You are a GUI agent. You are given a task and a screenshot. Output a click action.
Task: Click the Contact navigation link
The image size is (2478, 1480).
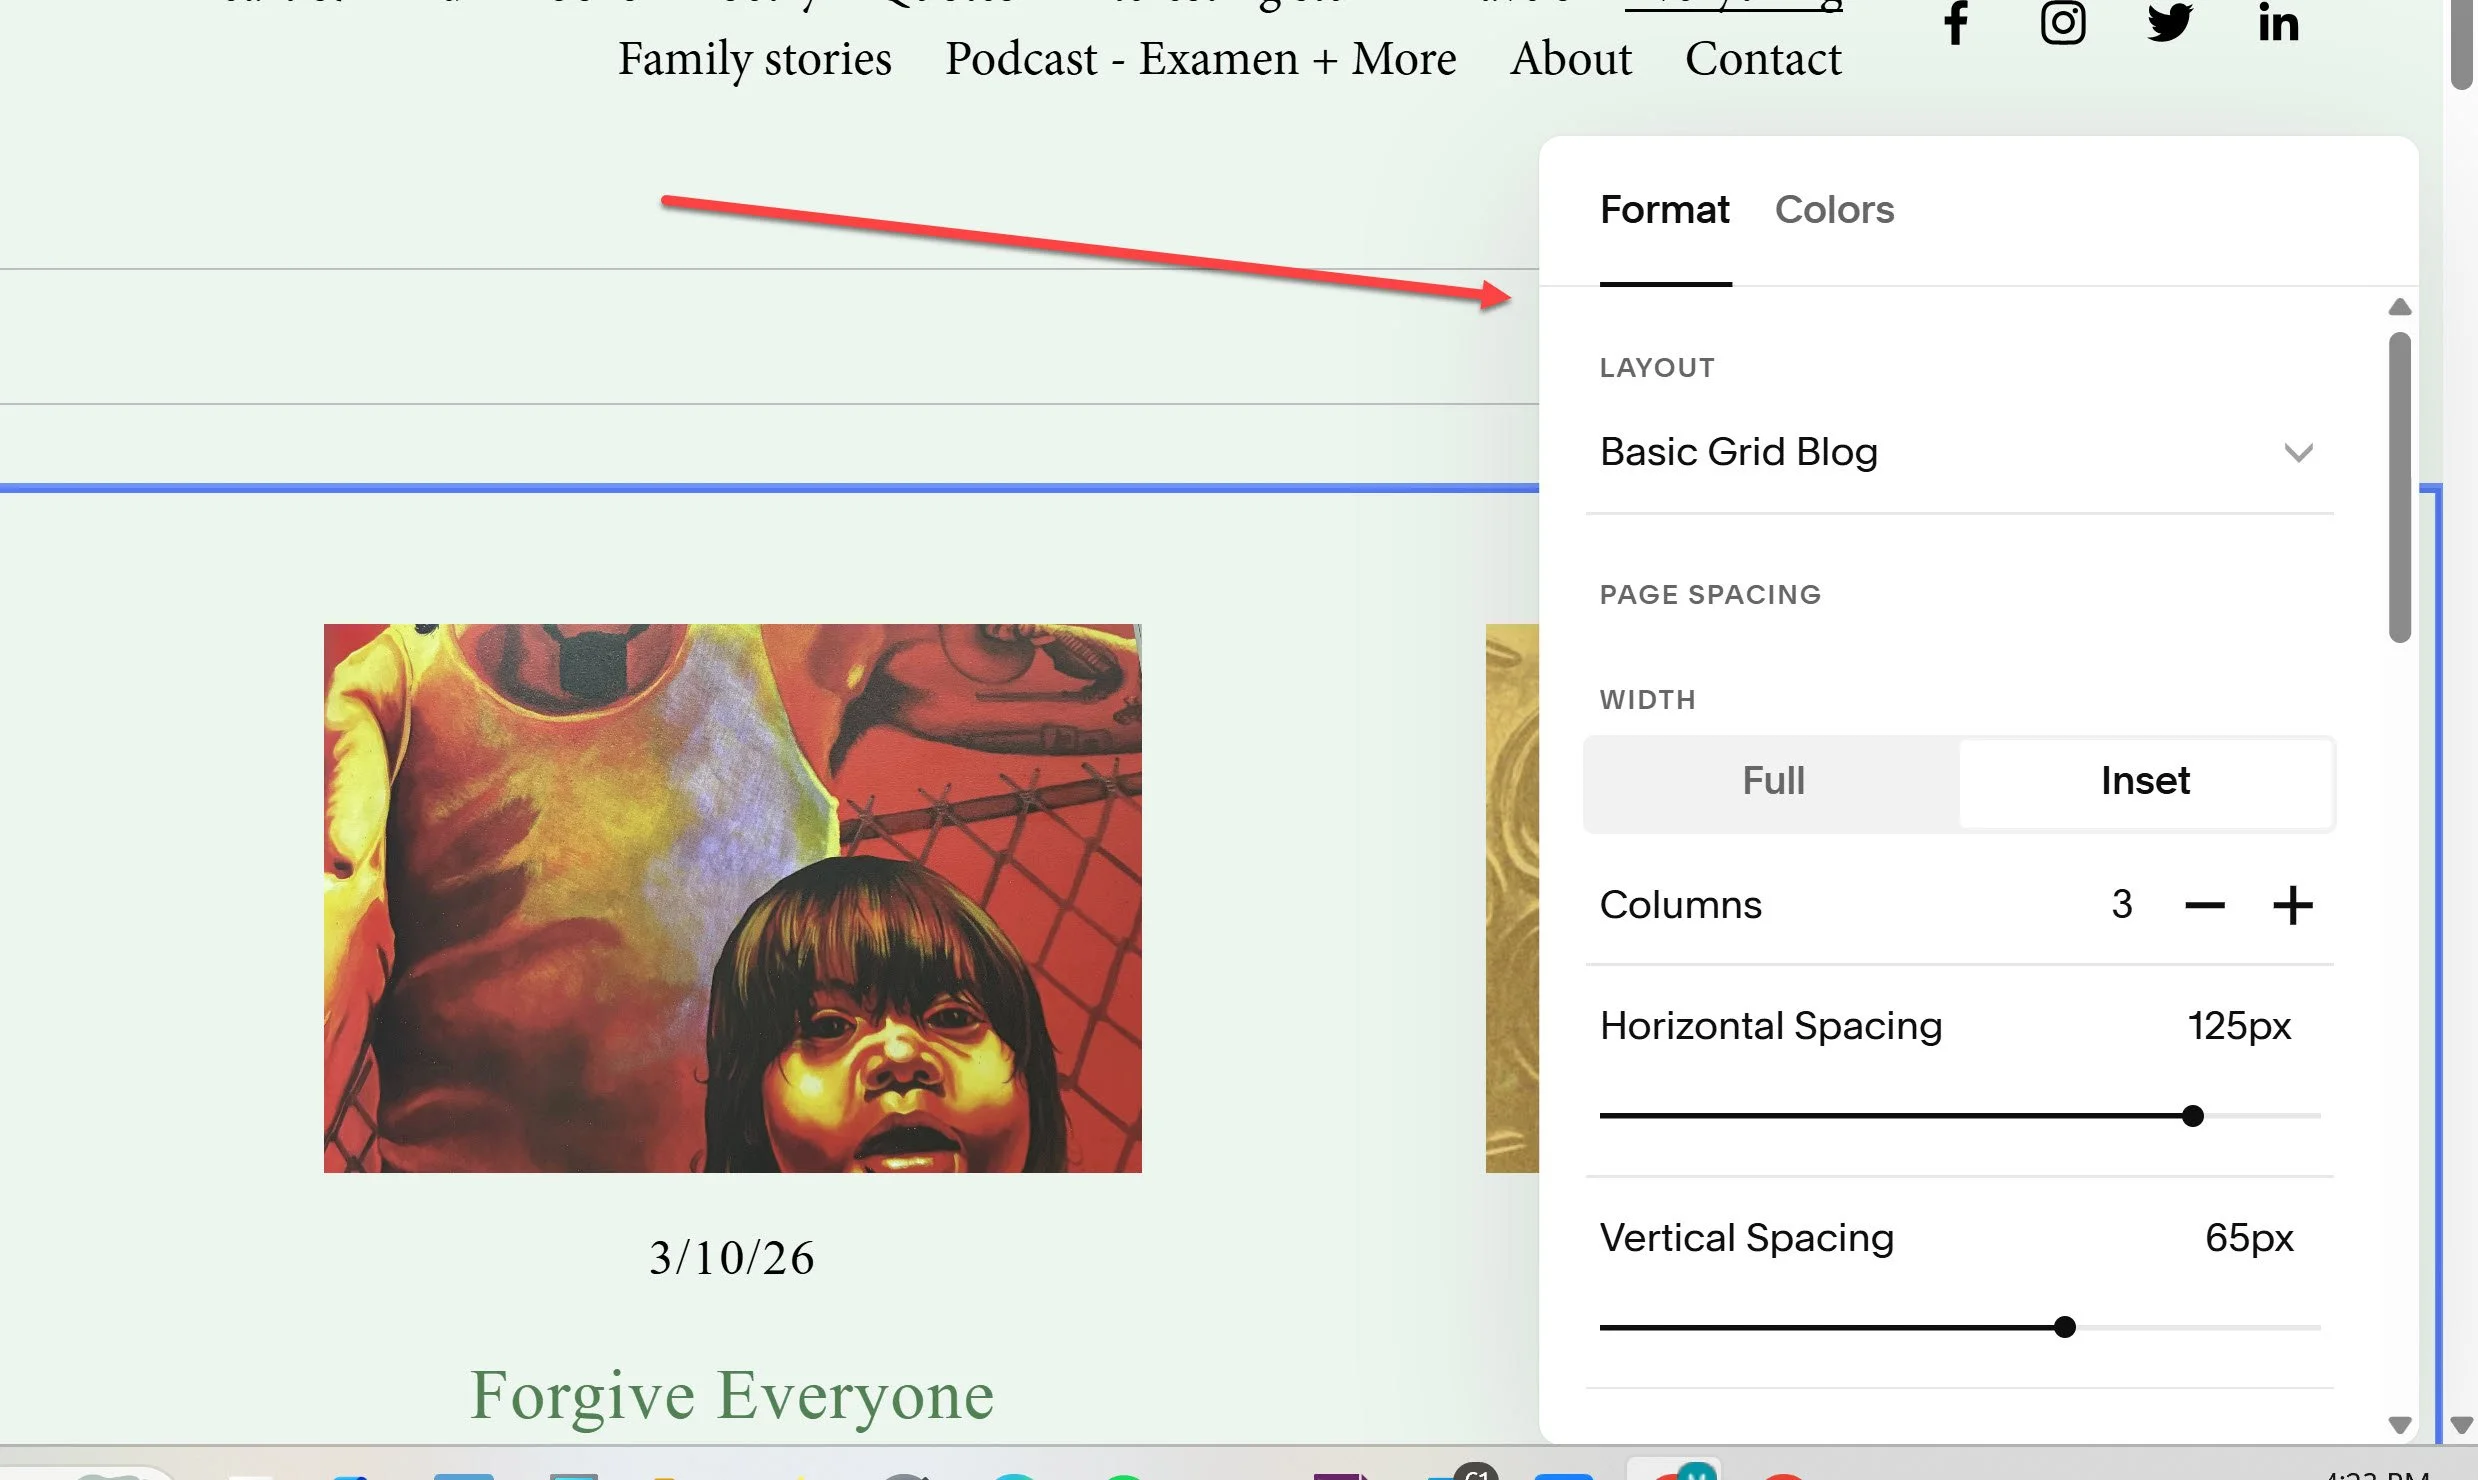[1762, 59]
